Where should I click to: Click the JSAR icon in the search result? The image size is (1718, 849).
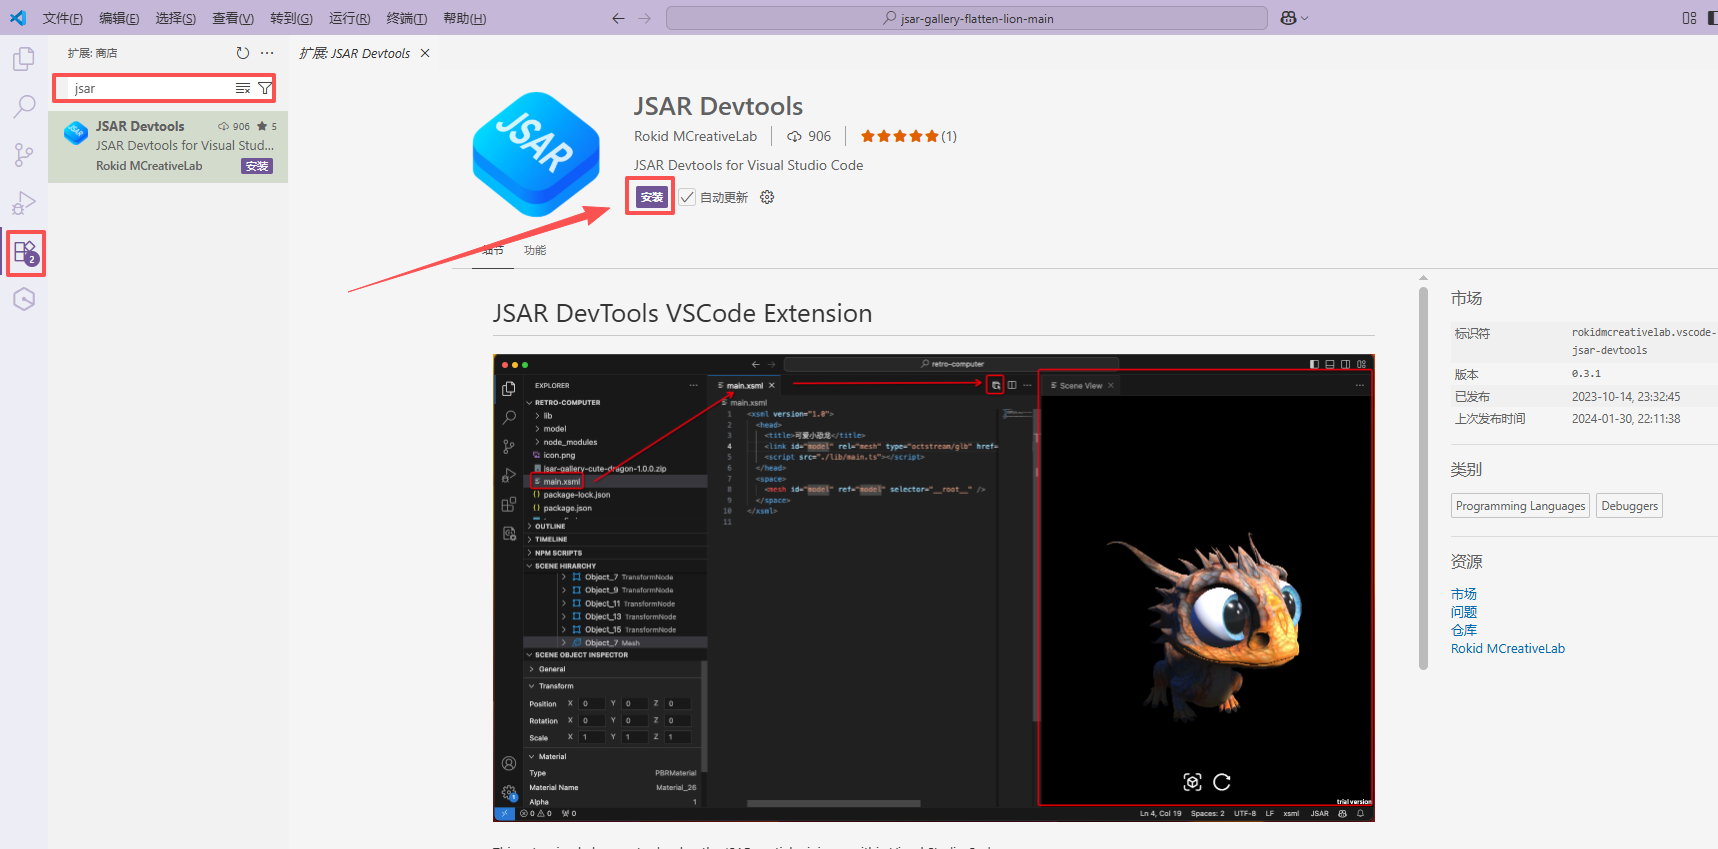76,133
